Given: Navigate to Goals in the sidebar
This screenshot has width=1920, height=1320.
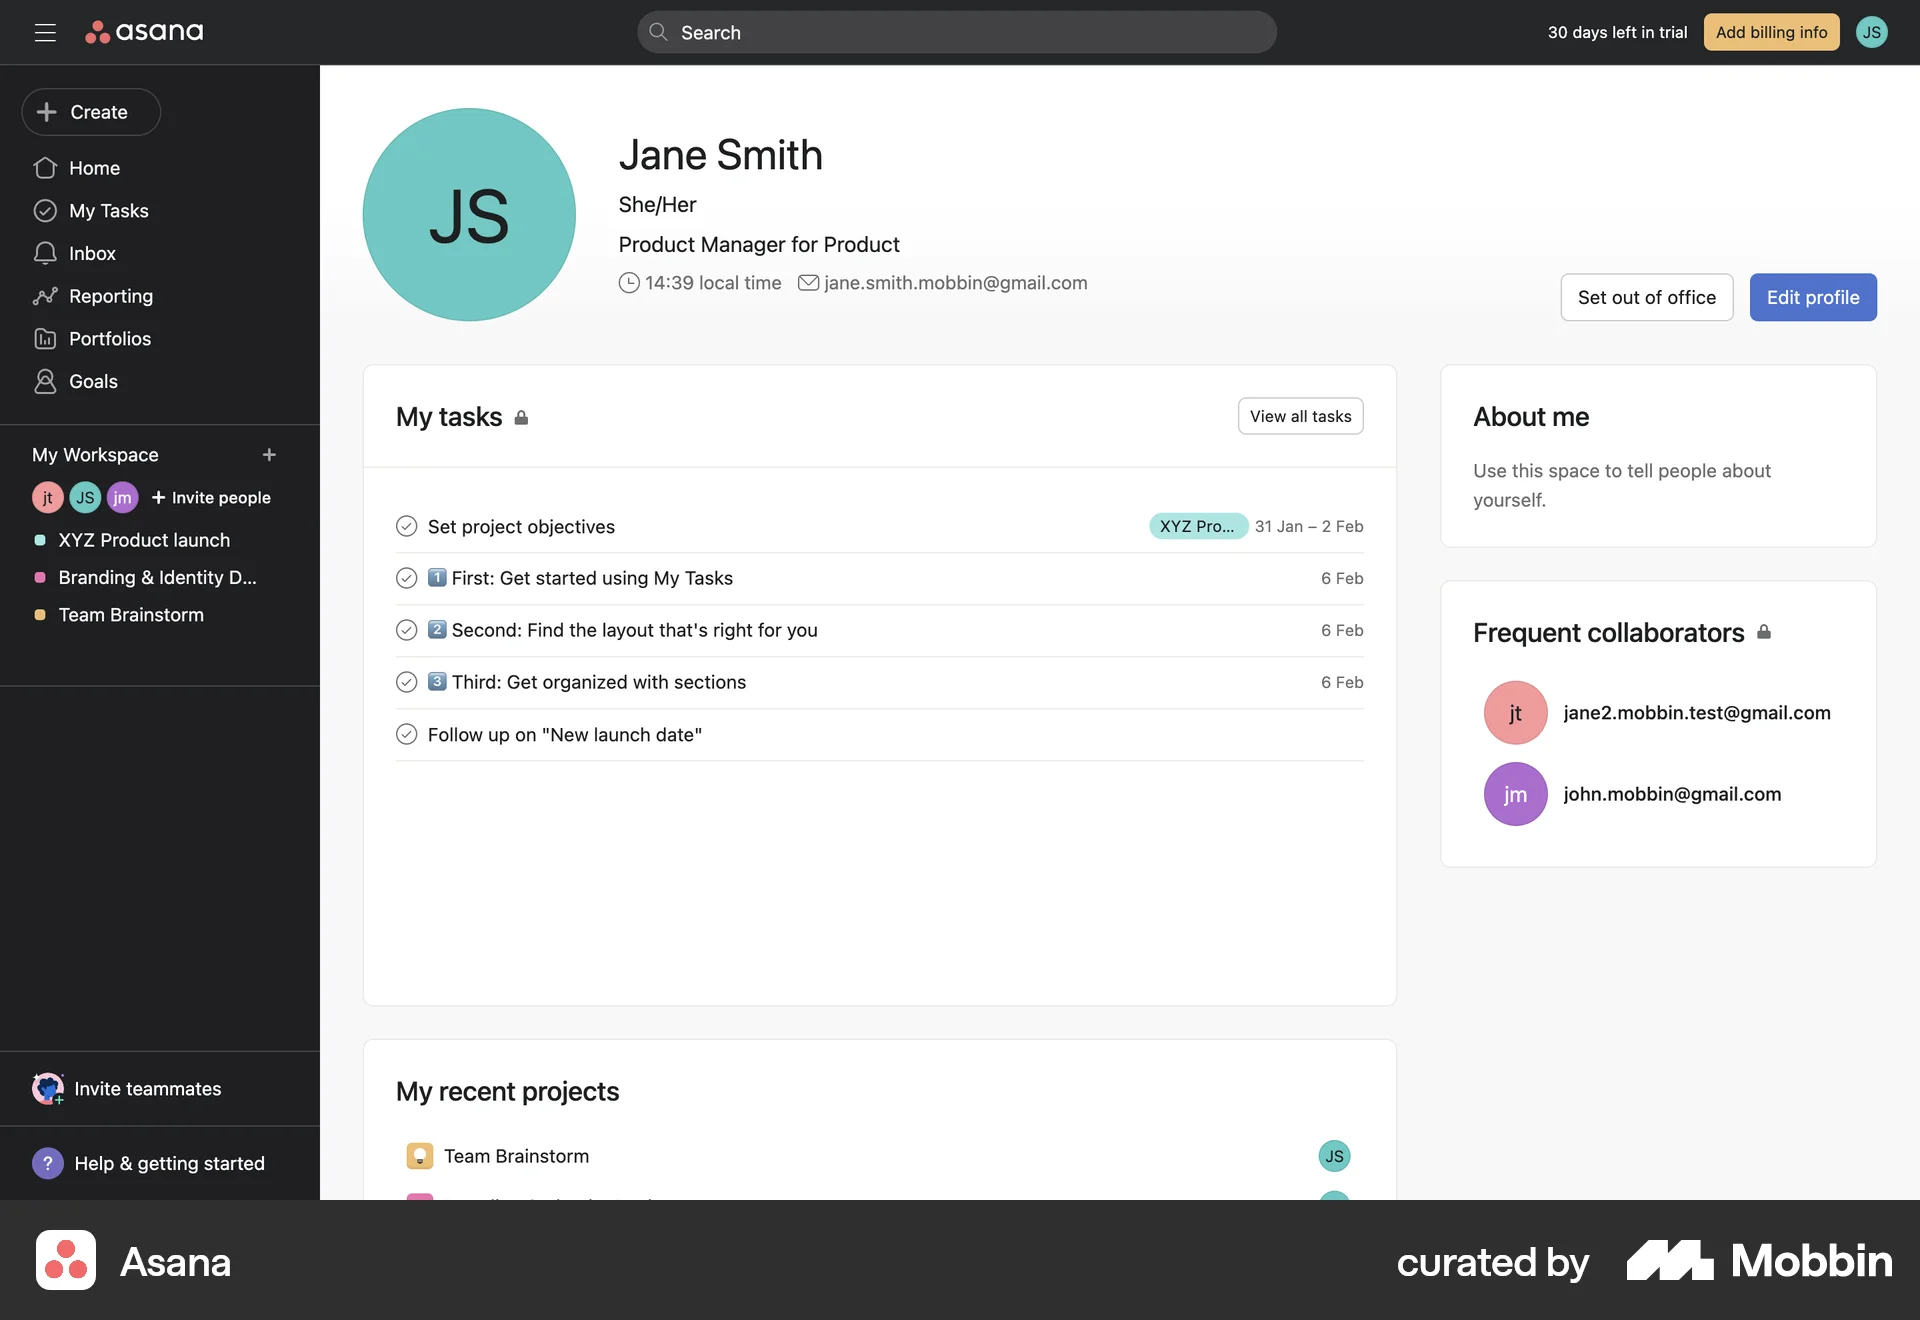Looking at the screenshot, I should pos(93,381).
